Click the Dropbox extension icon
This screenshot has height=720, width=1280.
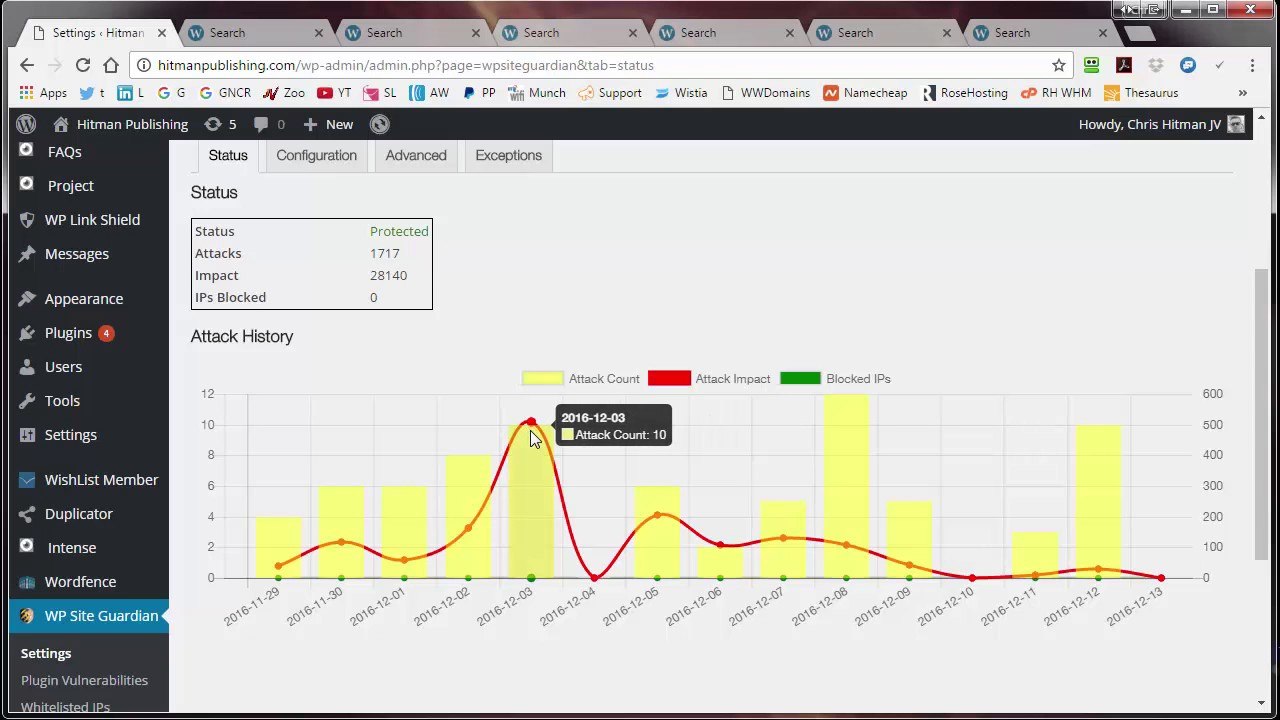1155,65
